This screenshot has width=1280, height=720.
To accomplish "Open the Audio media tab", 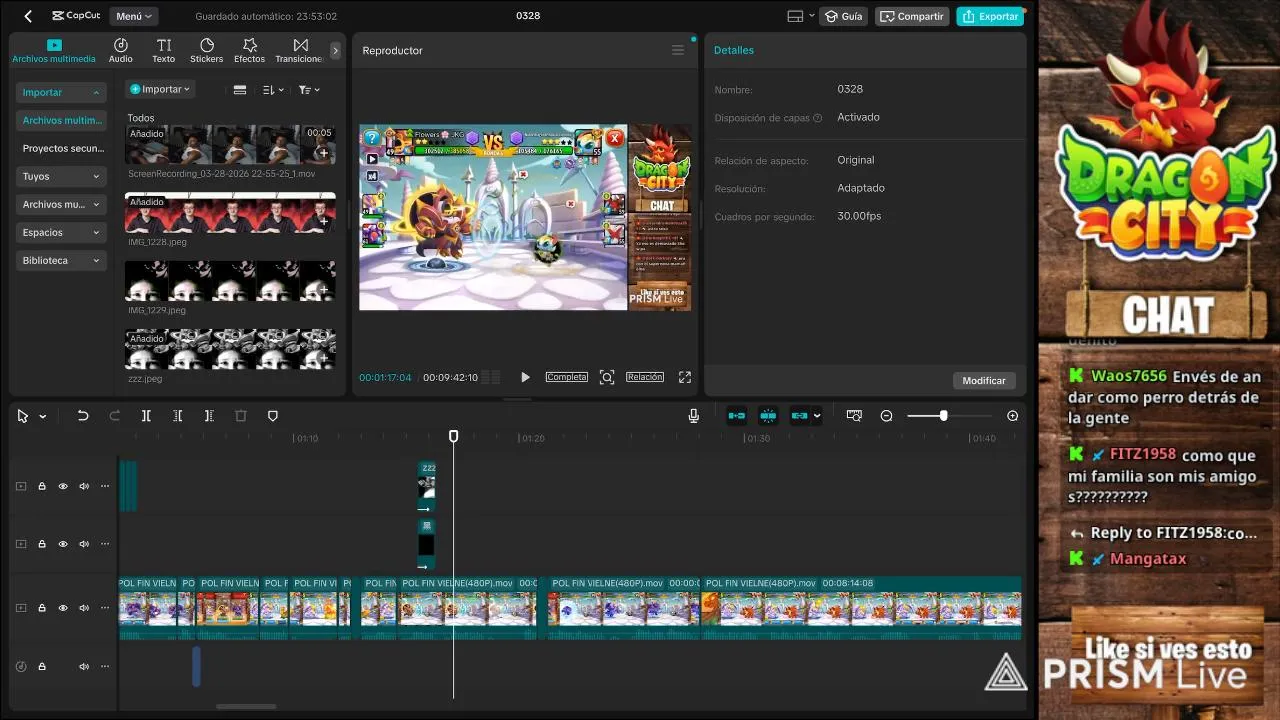I will tap(121, 51).
